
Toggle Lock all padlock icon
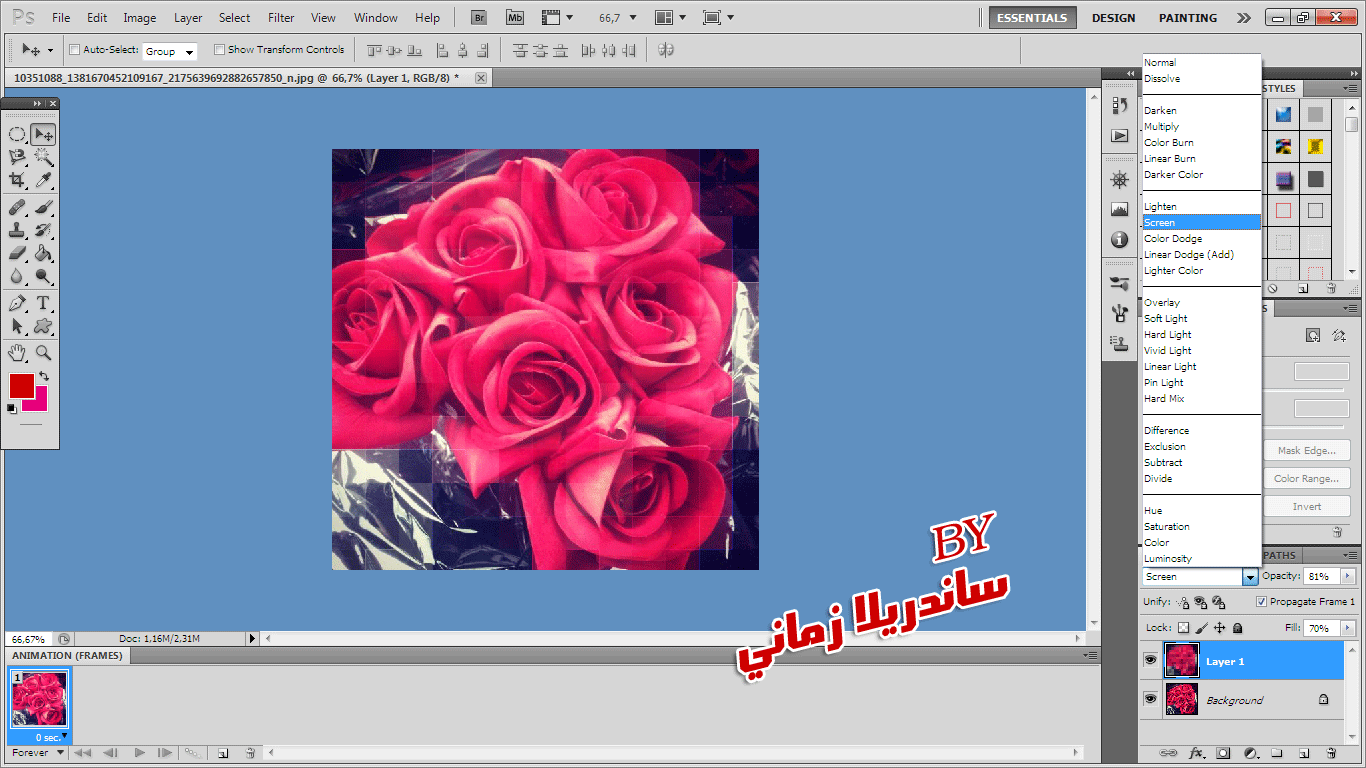coord(1237,628)
